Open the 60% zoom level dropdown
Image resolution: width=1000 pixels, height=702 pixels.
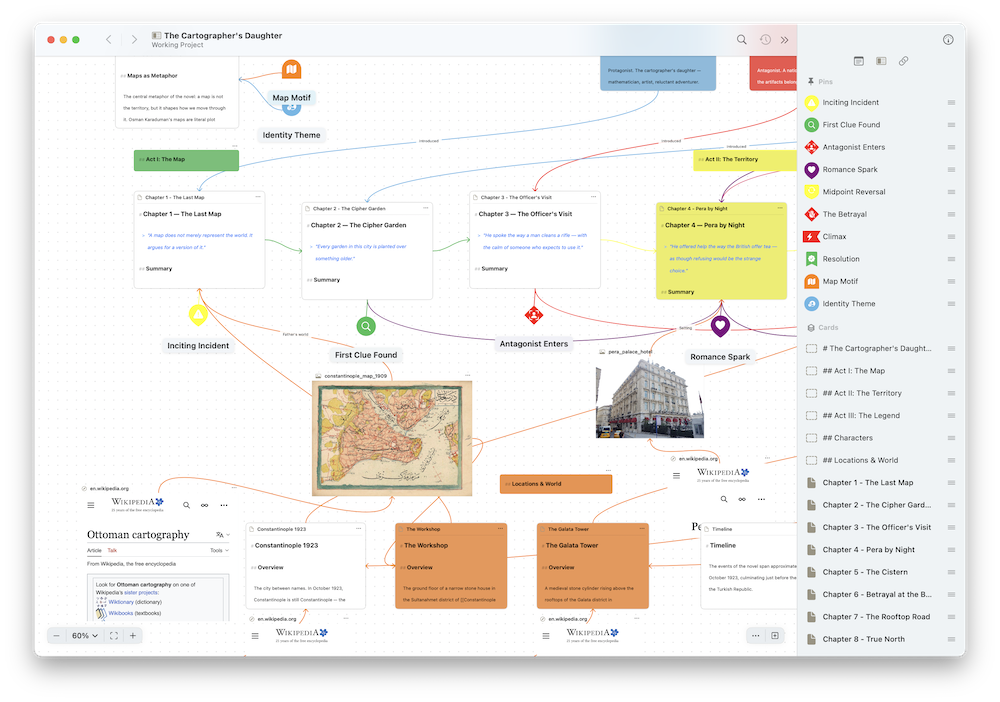[x=84, y=635]
